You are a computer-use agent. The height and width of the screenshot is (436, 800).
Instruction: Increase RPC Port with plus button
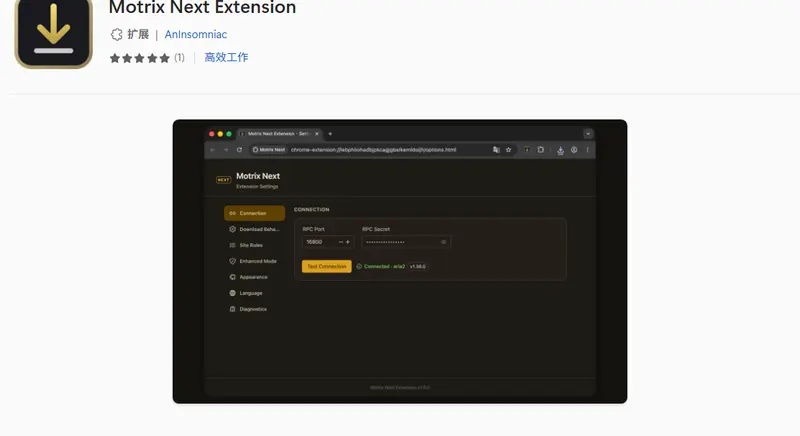[x=348, y=242]
